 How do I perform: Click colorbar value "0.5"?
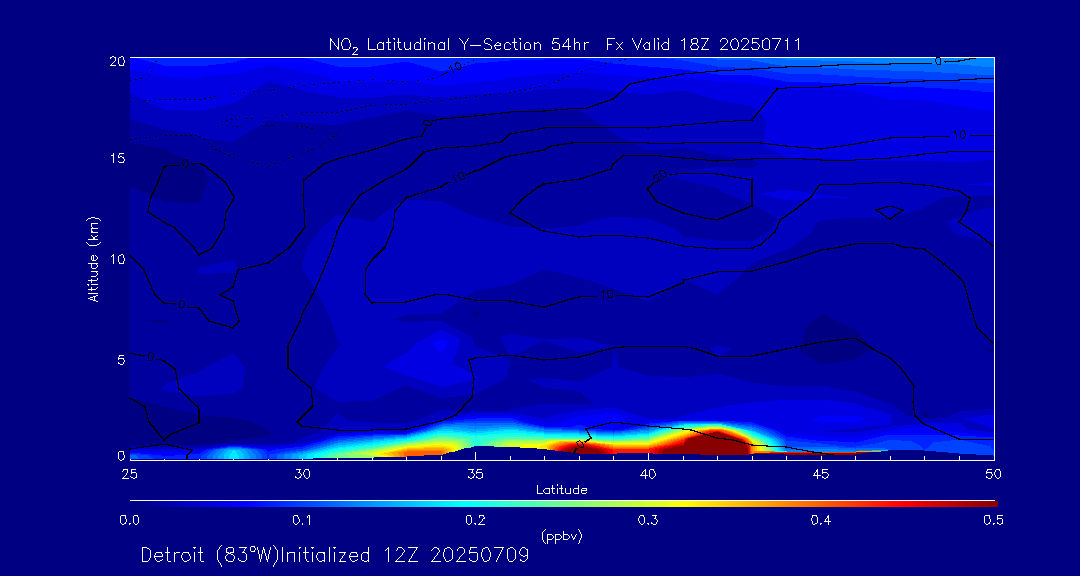(993, 520)
